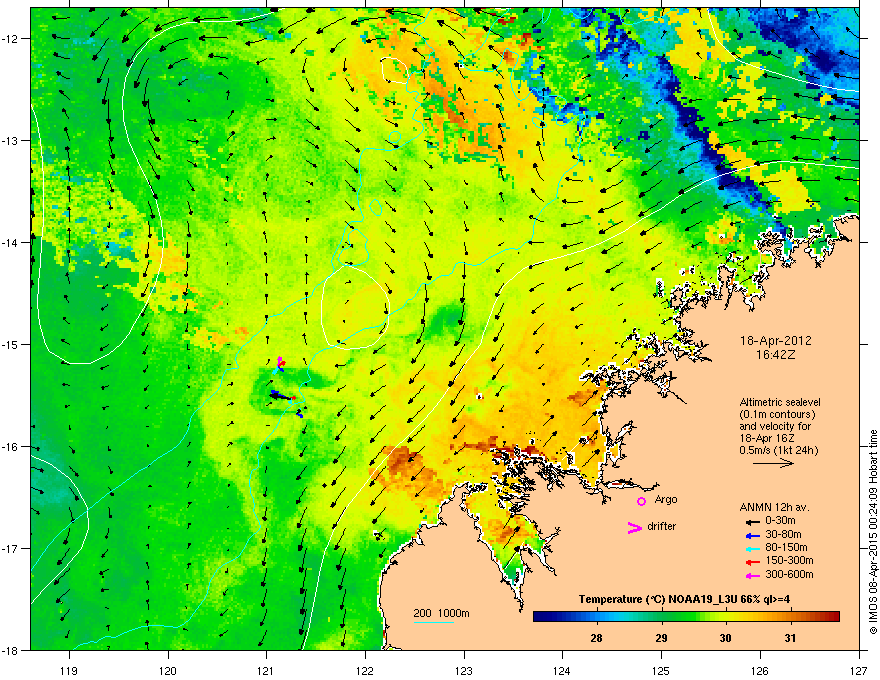Click longitude axis label 119
880x680 pixels.
(69, 670)
